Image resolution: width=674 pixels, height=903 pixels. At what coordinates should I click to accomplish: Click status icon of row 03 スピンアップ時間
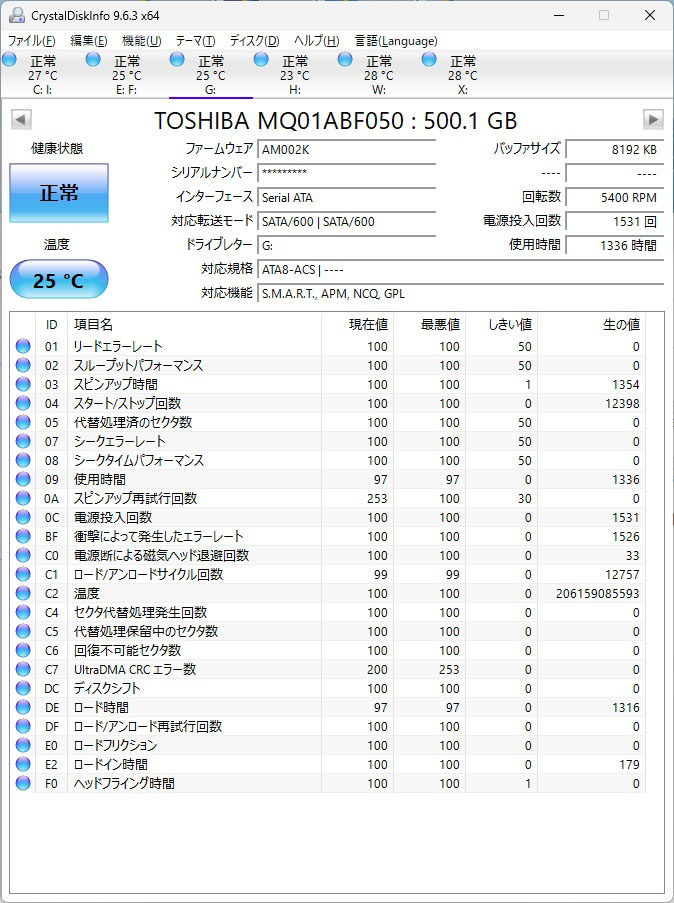[23, 384]
